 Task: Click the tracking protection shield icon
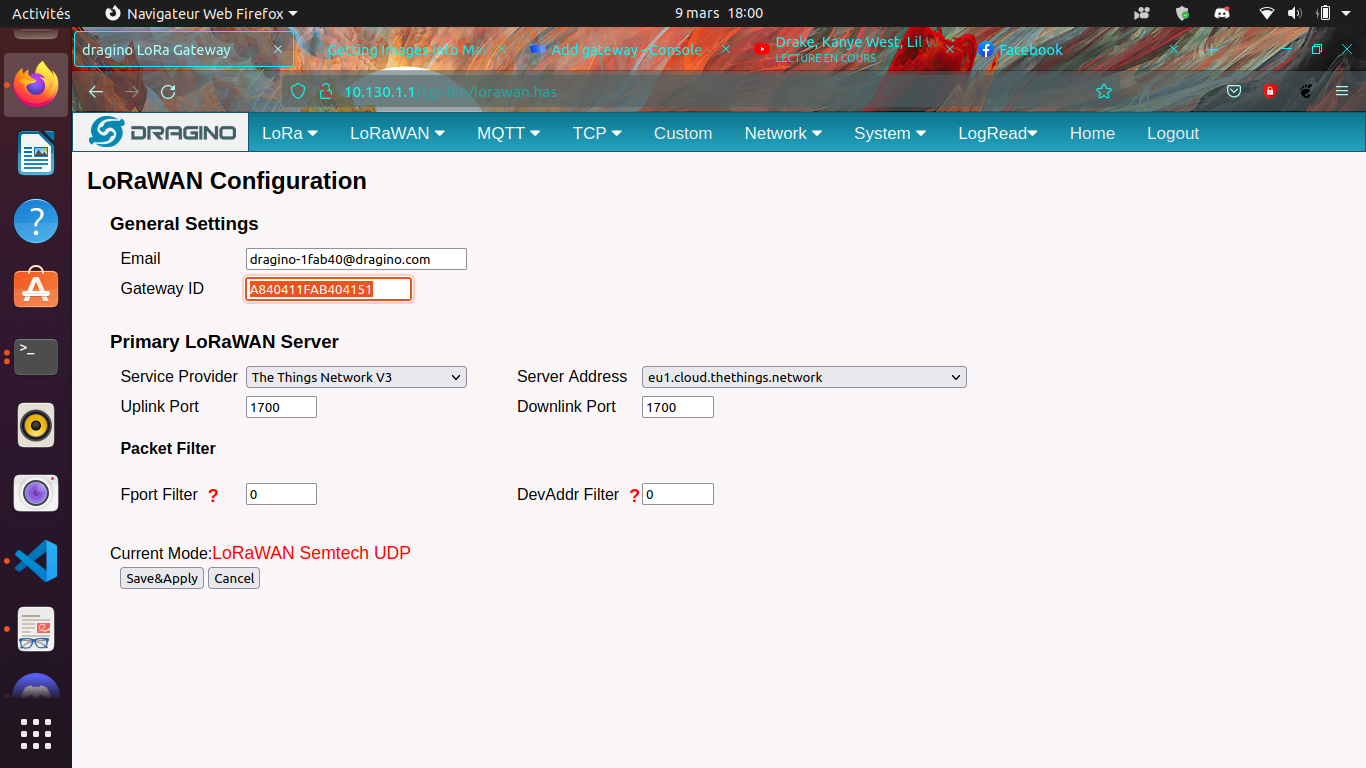tap(297, 92)
